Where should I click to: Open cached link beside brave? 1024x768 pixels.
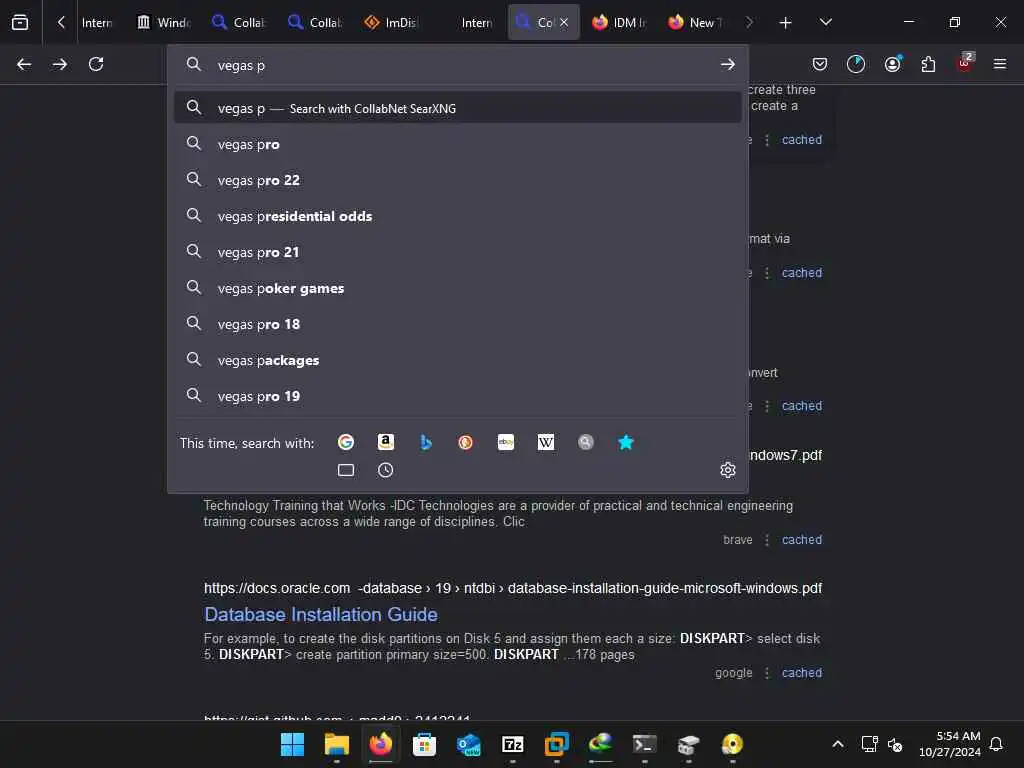[x=801, y=540]
